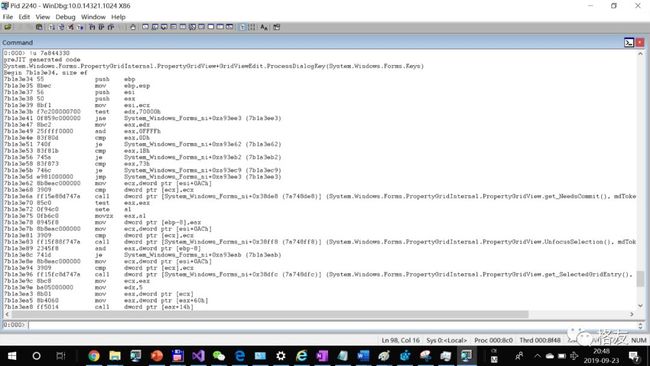
Task: Open the Action Center notification icon
Action: click(634, 356)
